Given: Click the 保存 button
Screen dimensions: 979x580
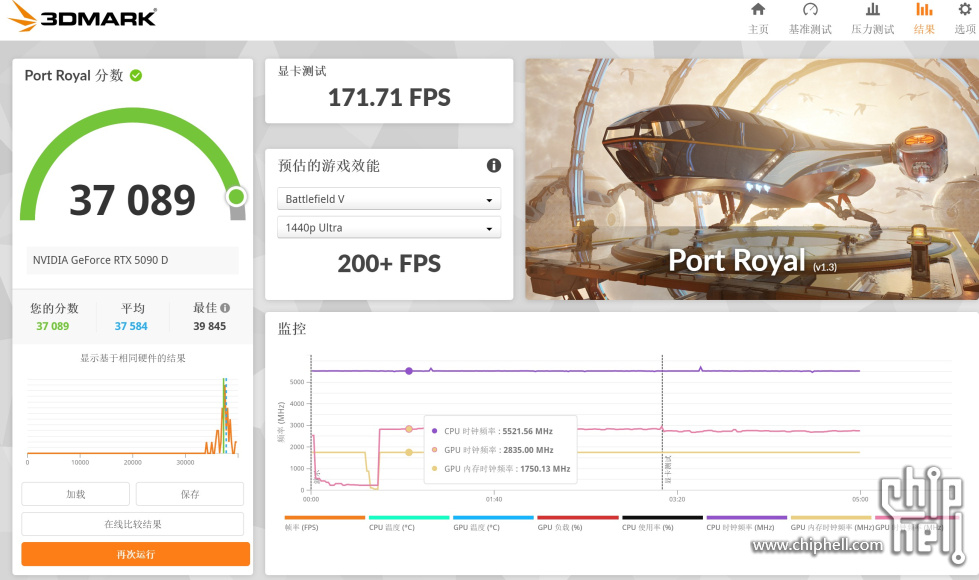Looking at the screenshot, I should (190, 494).
